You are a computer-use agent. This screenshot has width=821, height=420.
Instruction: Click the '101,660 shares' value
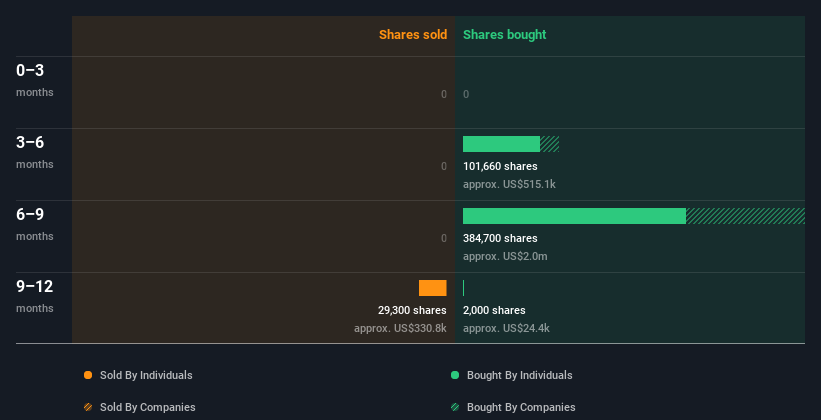click(500, 167)
